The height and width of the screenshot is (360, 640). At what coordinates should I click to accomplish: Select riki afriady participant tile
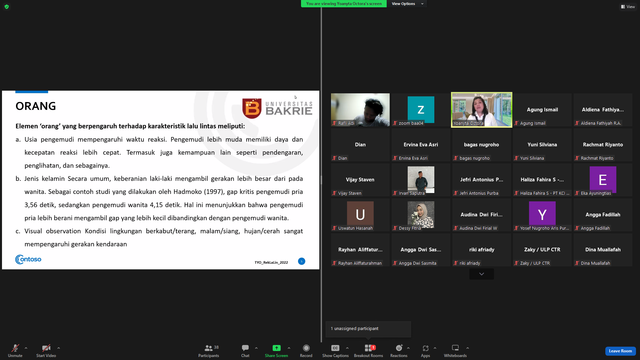tap(482, 250)
